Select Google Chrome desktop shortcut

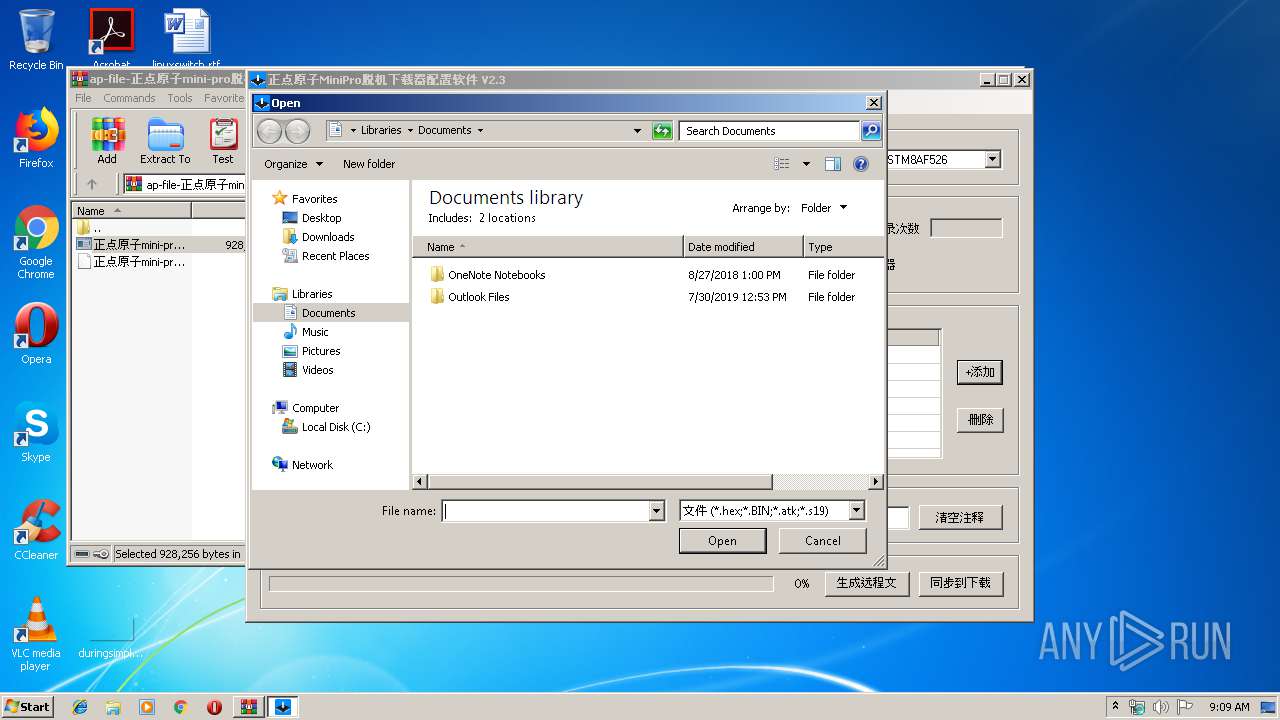click(x=36, y=242)
